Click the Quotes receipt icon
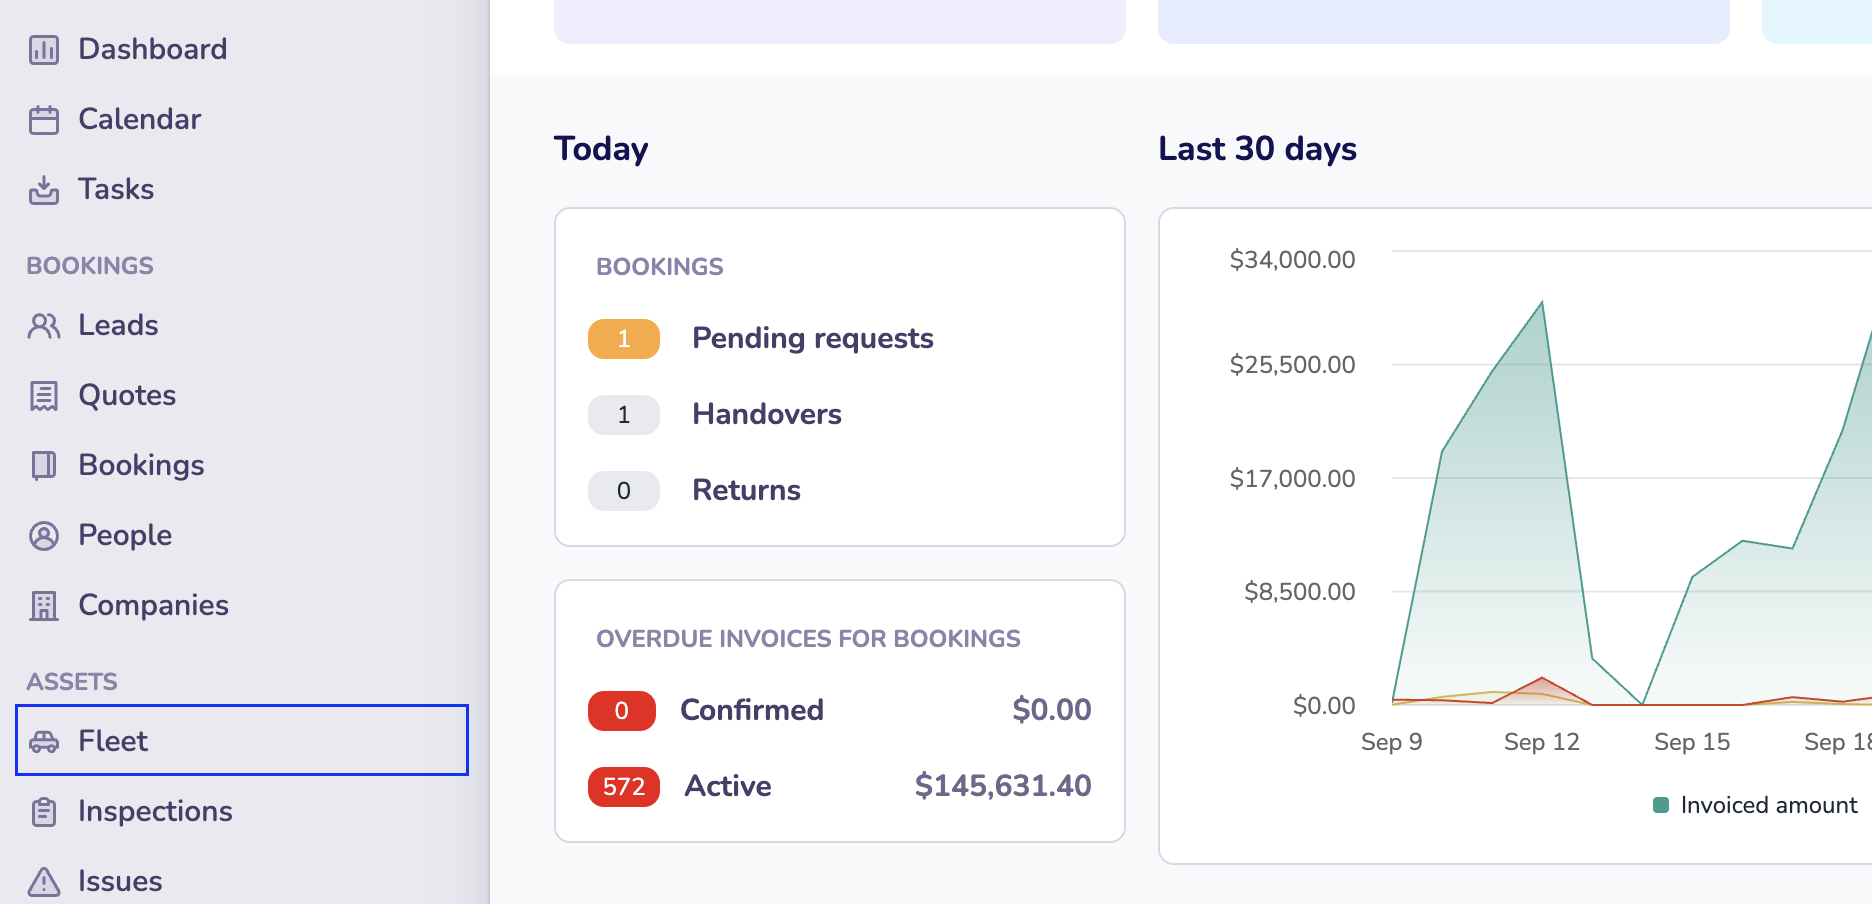This screenshot has height=904, width=1872. [x=44, y=396]
